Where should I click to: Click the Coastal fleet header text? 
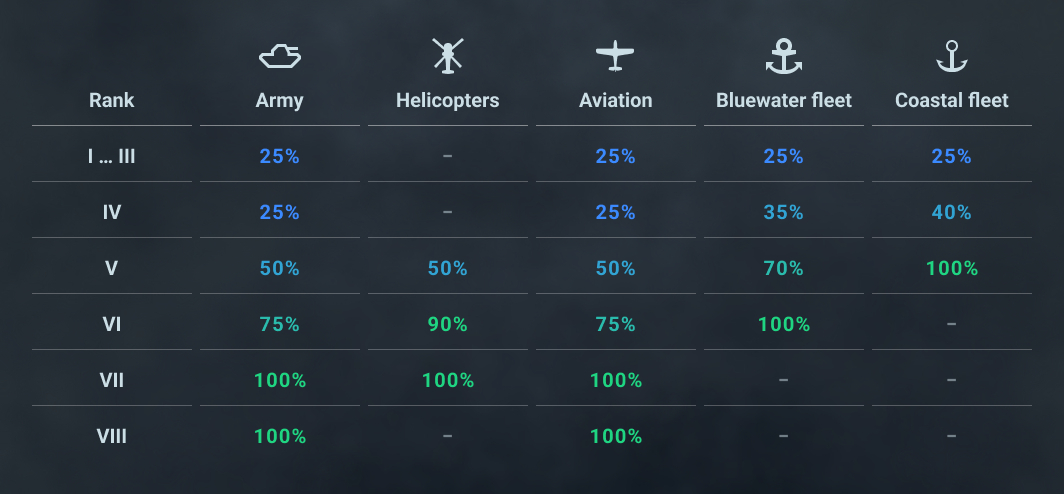point(952,100)
